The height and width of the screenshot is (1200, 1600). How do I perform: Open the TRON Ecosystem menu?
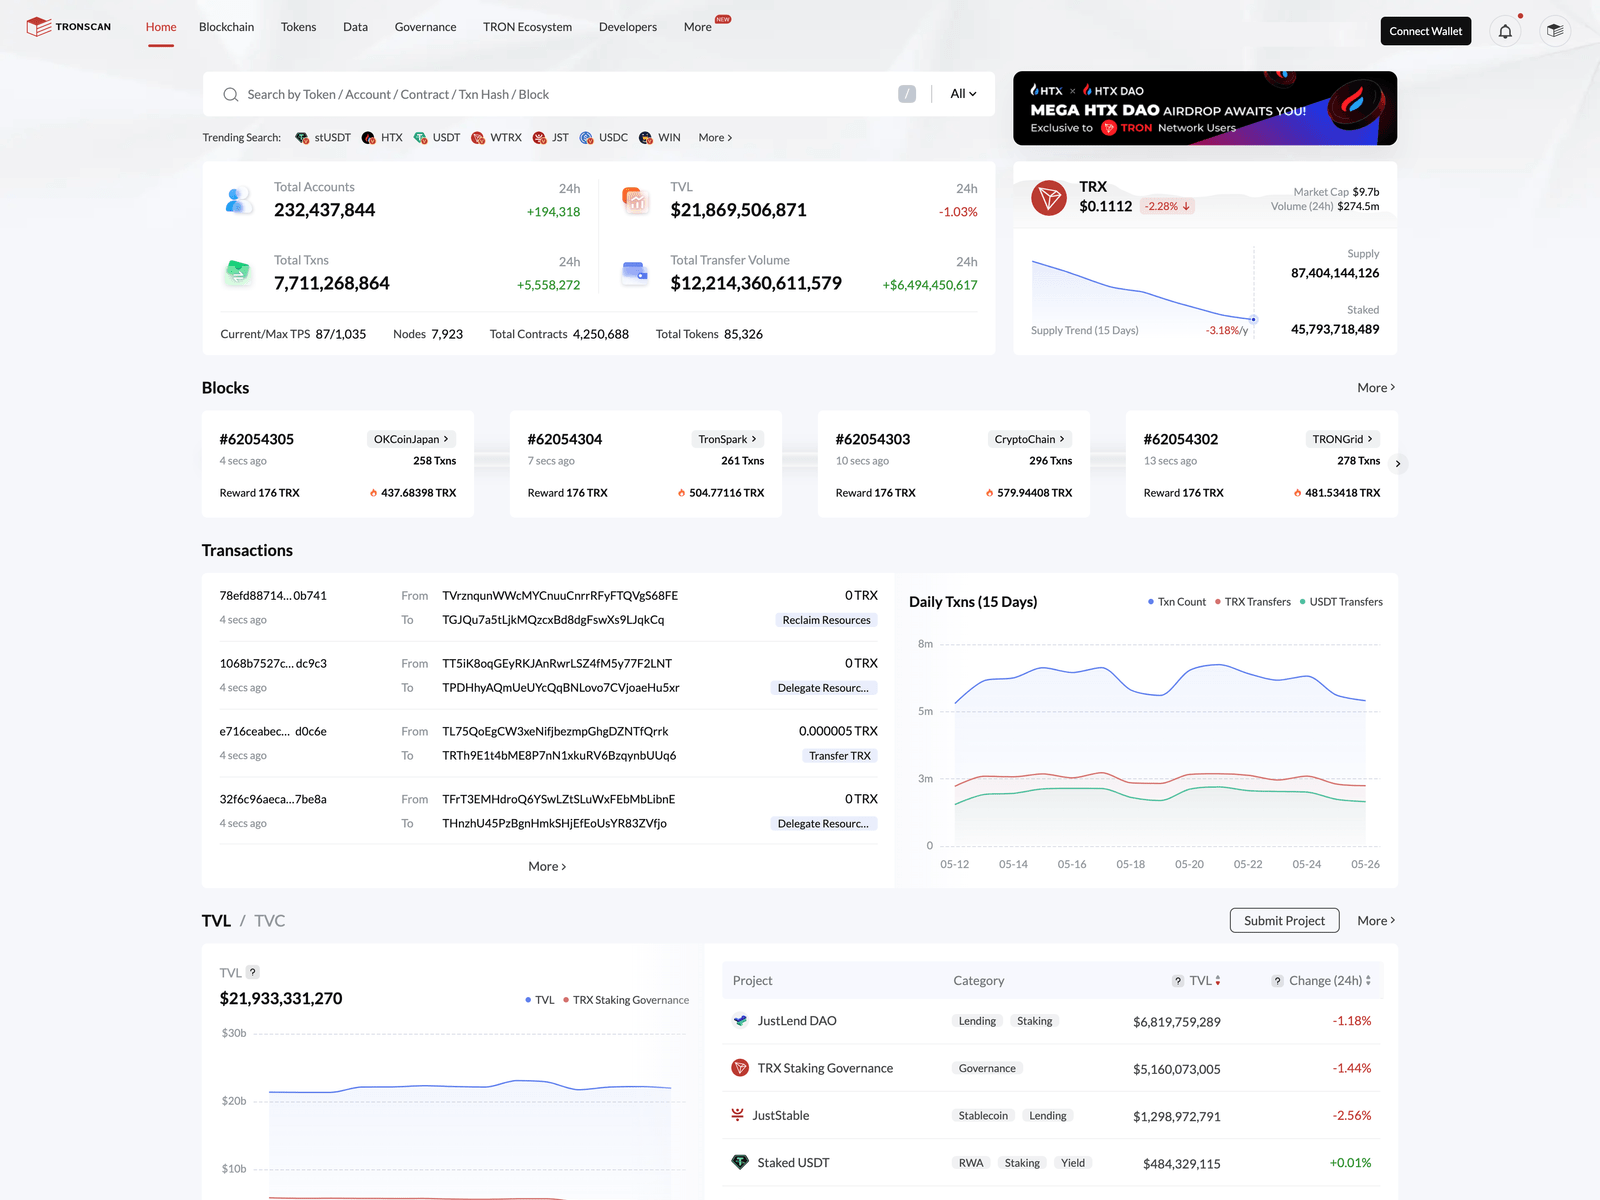(527, 27)
